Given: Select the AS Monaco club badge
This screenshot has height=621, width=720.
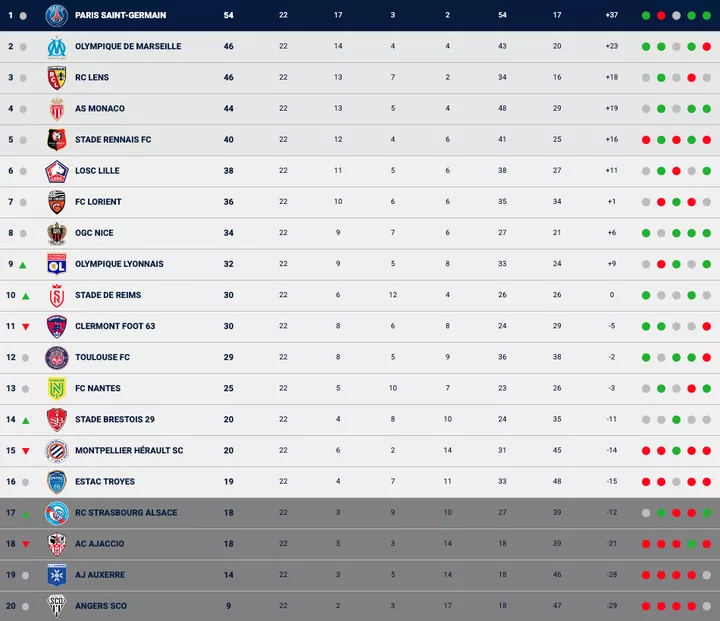Looking at the screenshot, I should pos(56,108).
